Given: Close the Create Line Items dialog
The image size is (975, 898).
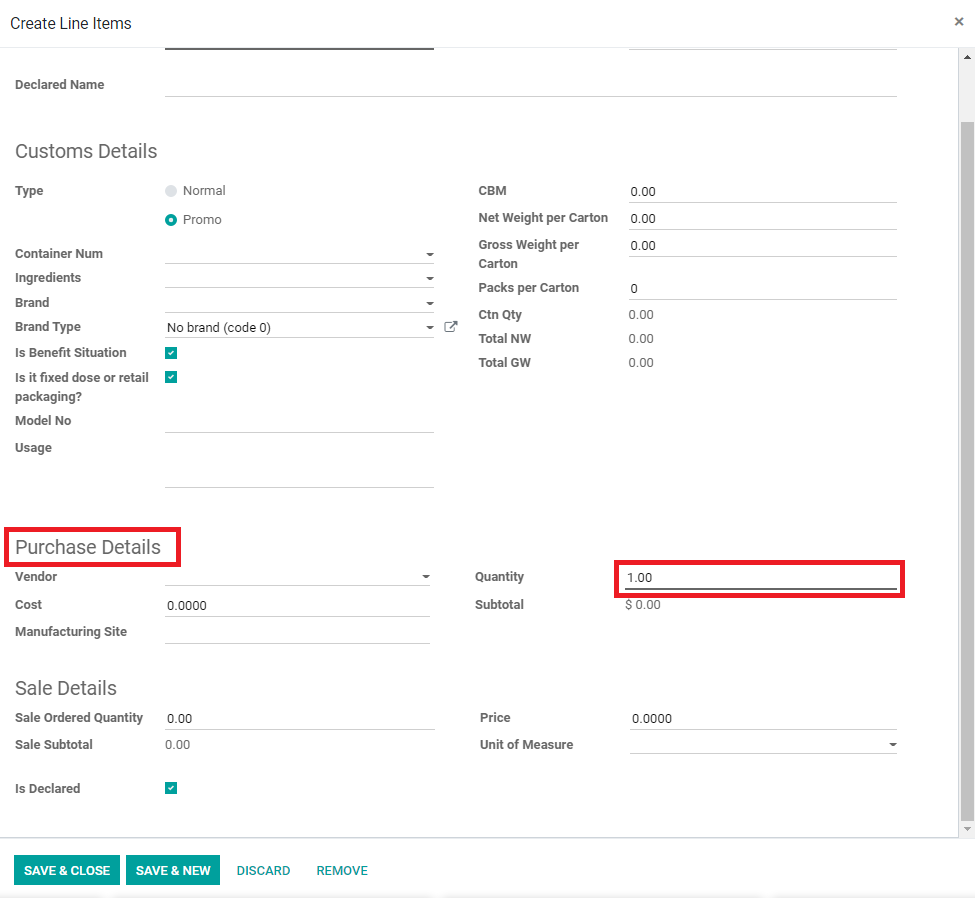Looking at the screenshot, I should 959,22.
